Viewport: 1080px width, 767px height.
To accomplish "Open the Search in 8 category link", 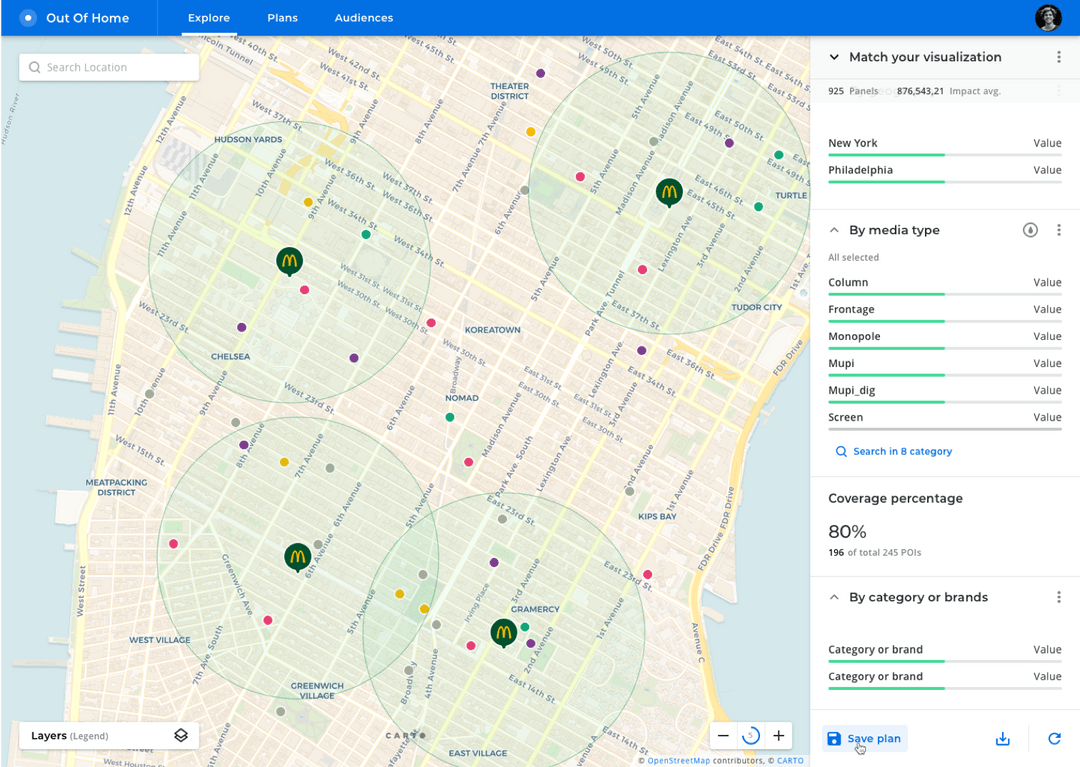I will tap(893, 451).
